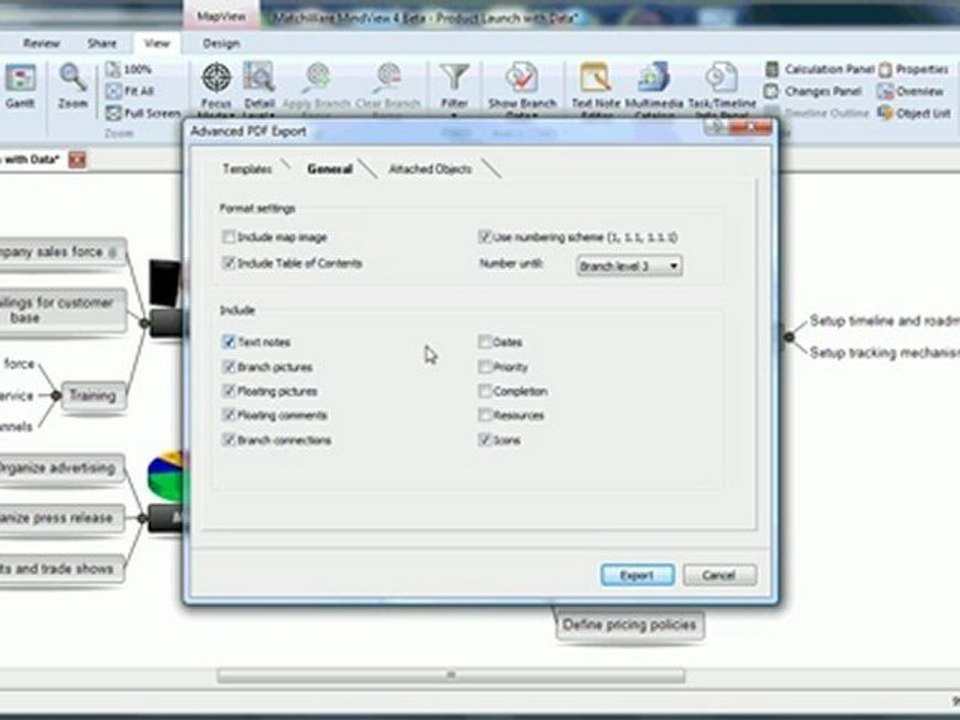960x720 pixels.
Task: Open the Design ribbon tab
Action: (x=221, y=44)
